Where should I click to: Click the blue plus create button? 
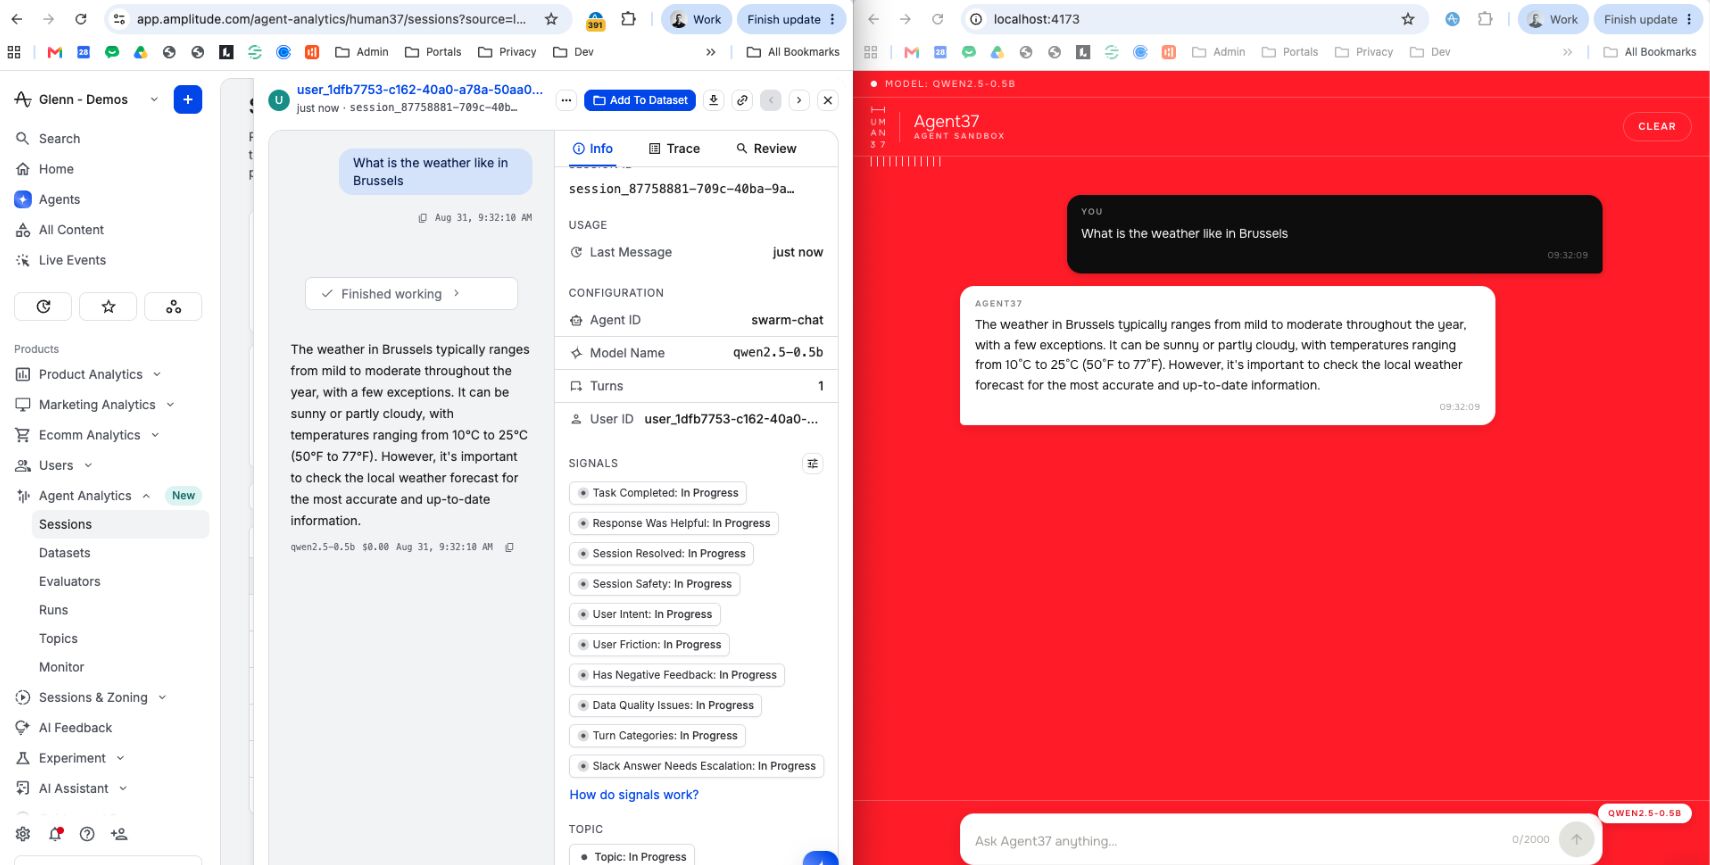[x=187, y=99]
